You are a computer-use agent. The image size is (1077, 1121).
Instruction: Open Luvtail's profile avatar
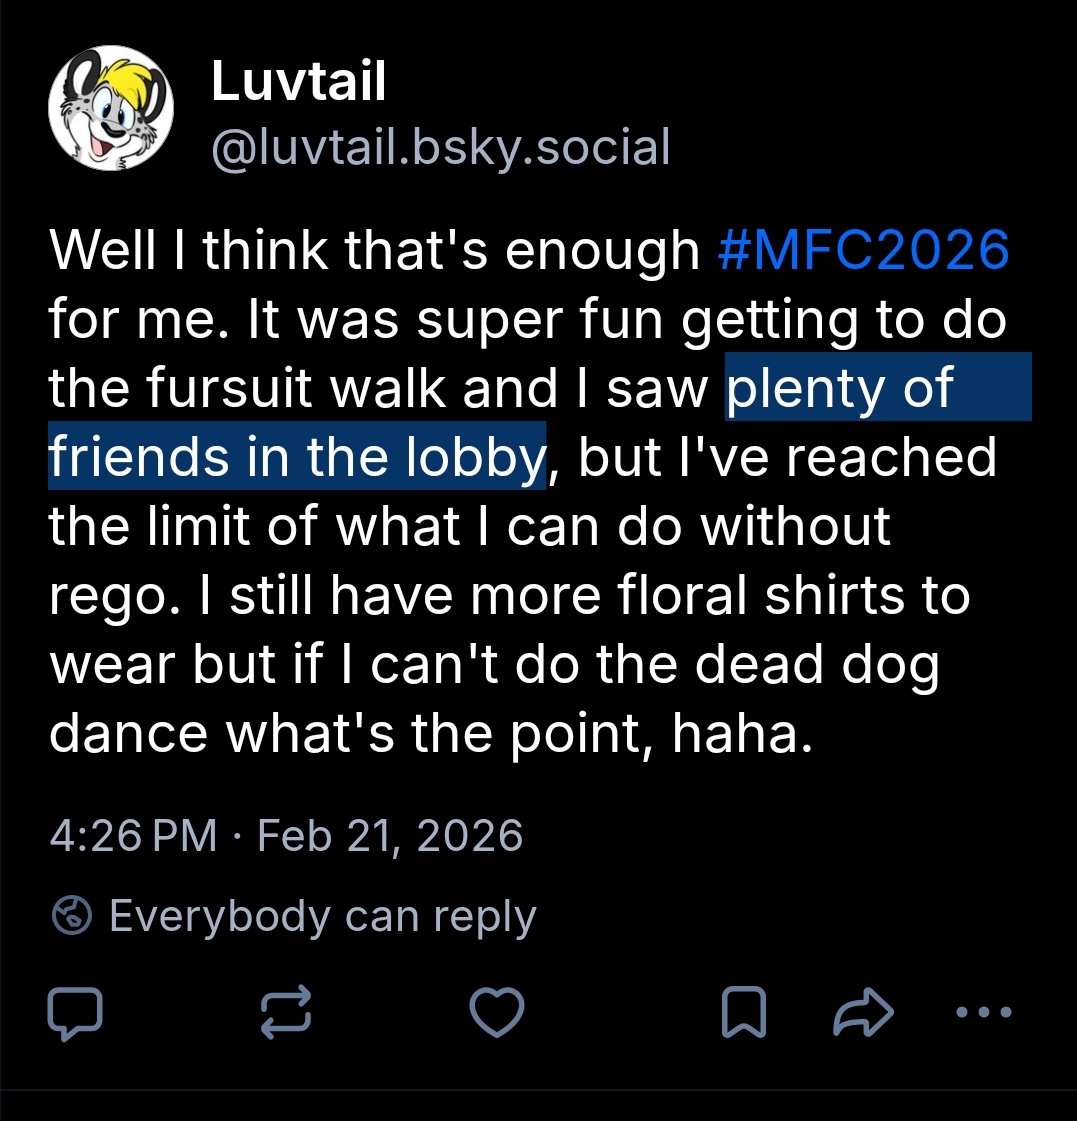111,109
